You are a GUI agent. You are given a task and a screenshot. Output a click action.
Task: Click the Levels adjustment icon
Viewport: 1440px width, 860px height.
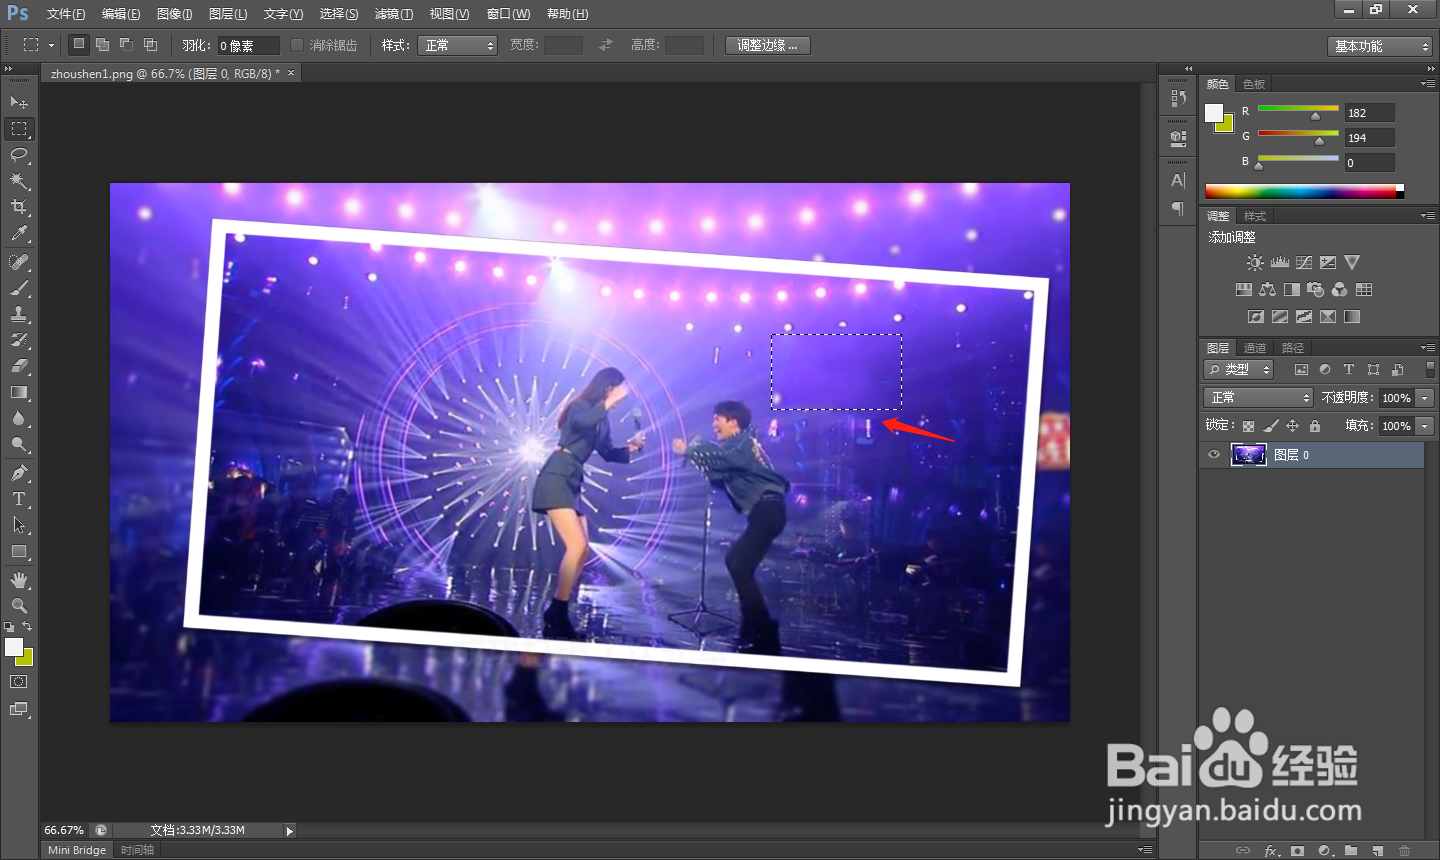[x=1280, y=263]
